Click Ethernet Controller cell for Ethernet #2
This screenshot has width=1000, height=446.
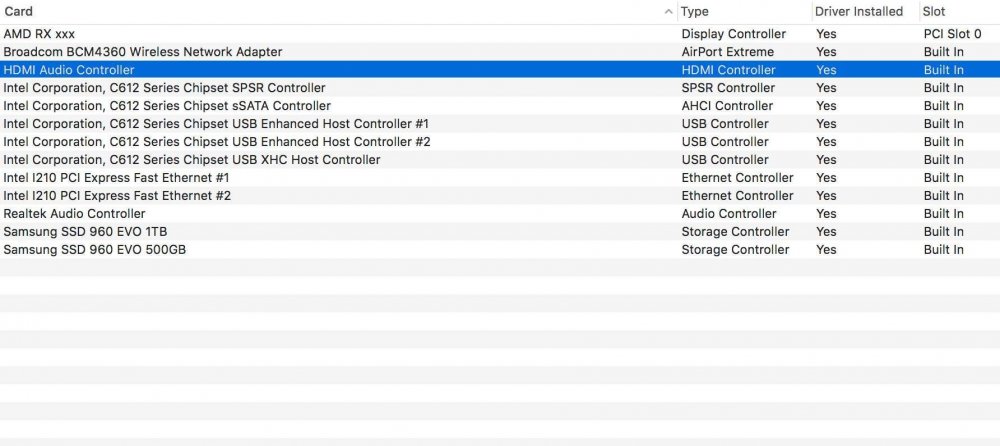pyautogui.click(x=737, y=195)
